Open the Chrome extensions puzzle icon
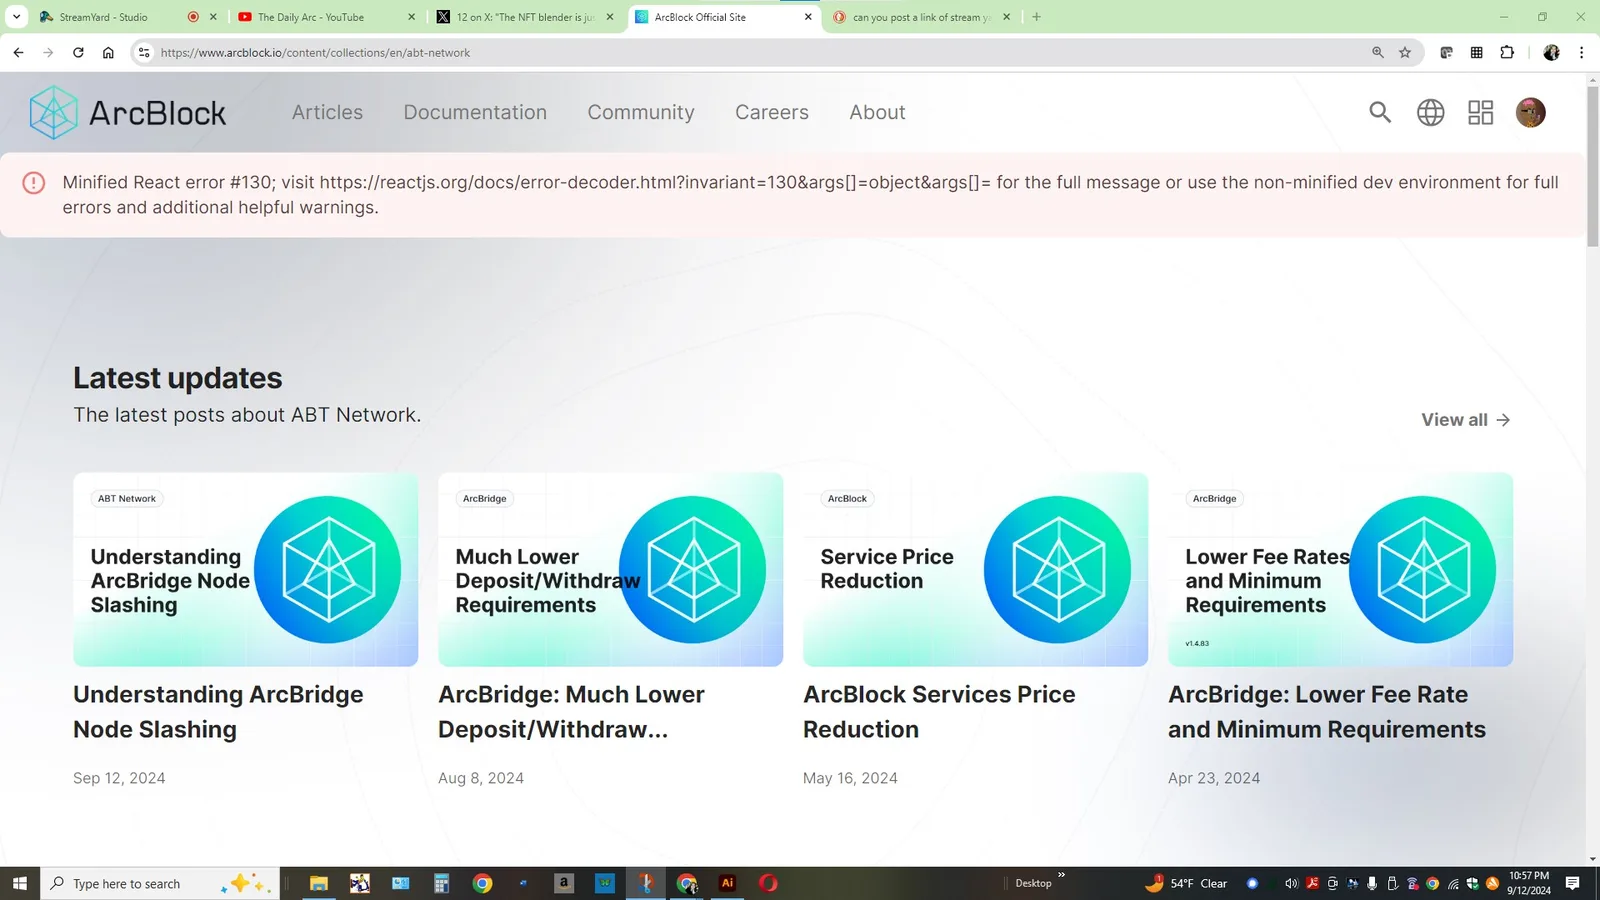This screenshot has width=1600, height=900. (1507, 52)
